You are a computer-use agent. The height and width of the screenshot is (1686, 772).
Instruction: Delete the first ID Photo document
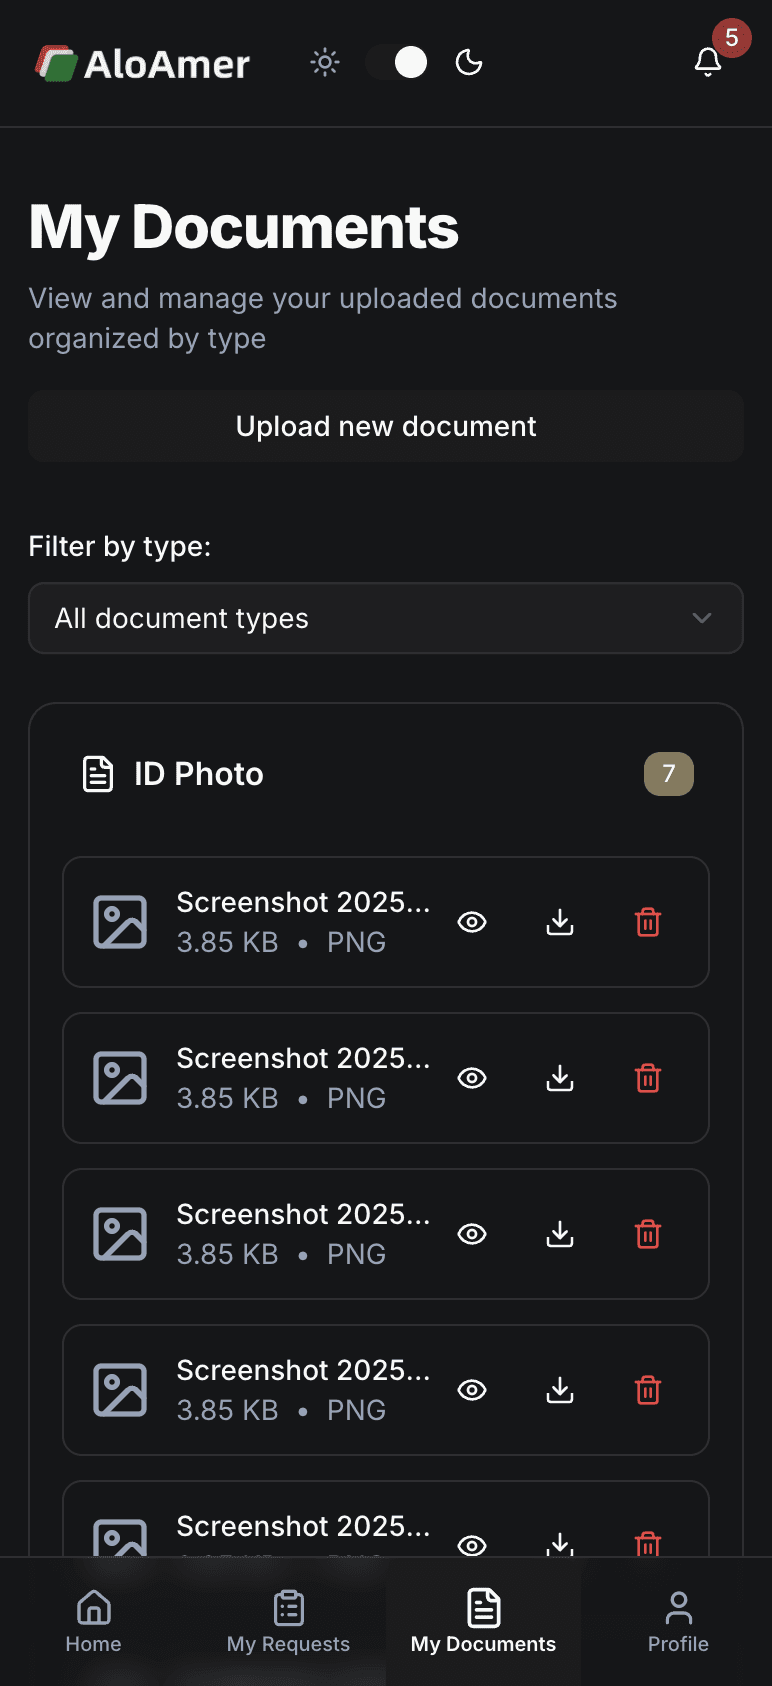[x=648, y=922]
